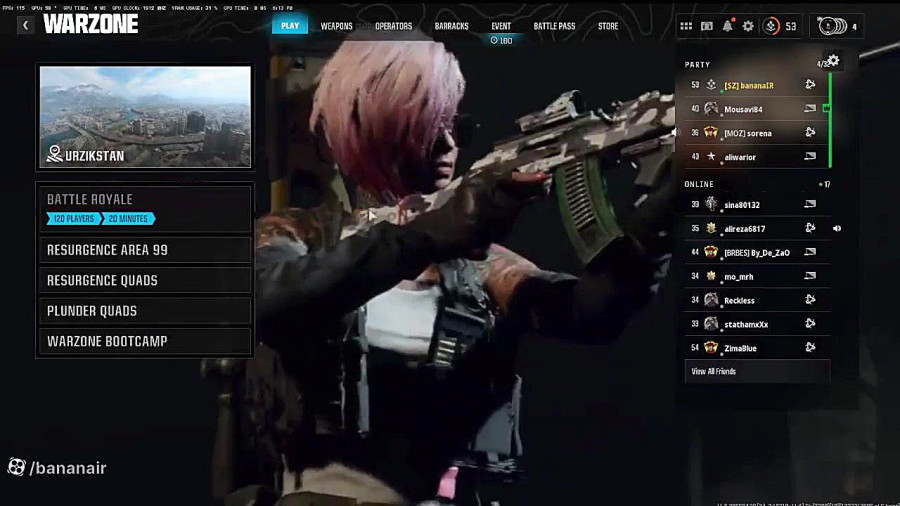This screenshot has height=506, width=900.
Task: Click the URZIKSTAN map thumbnail
Action: pyautogui.click(x=145, y=116)
